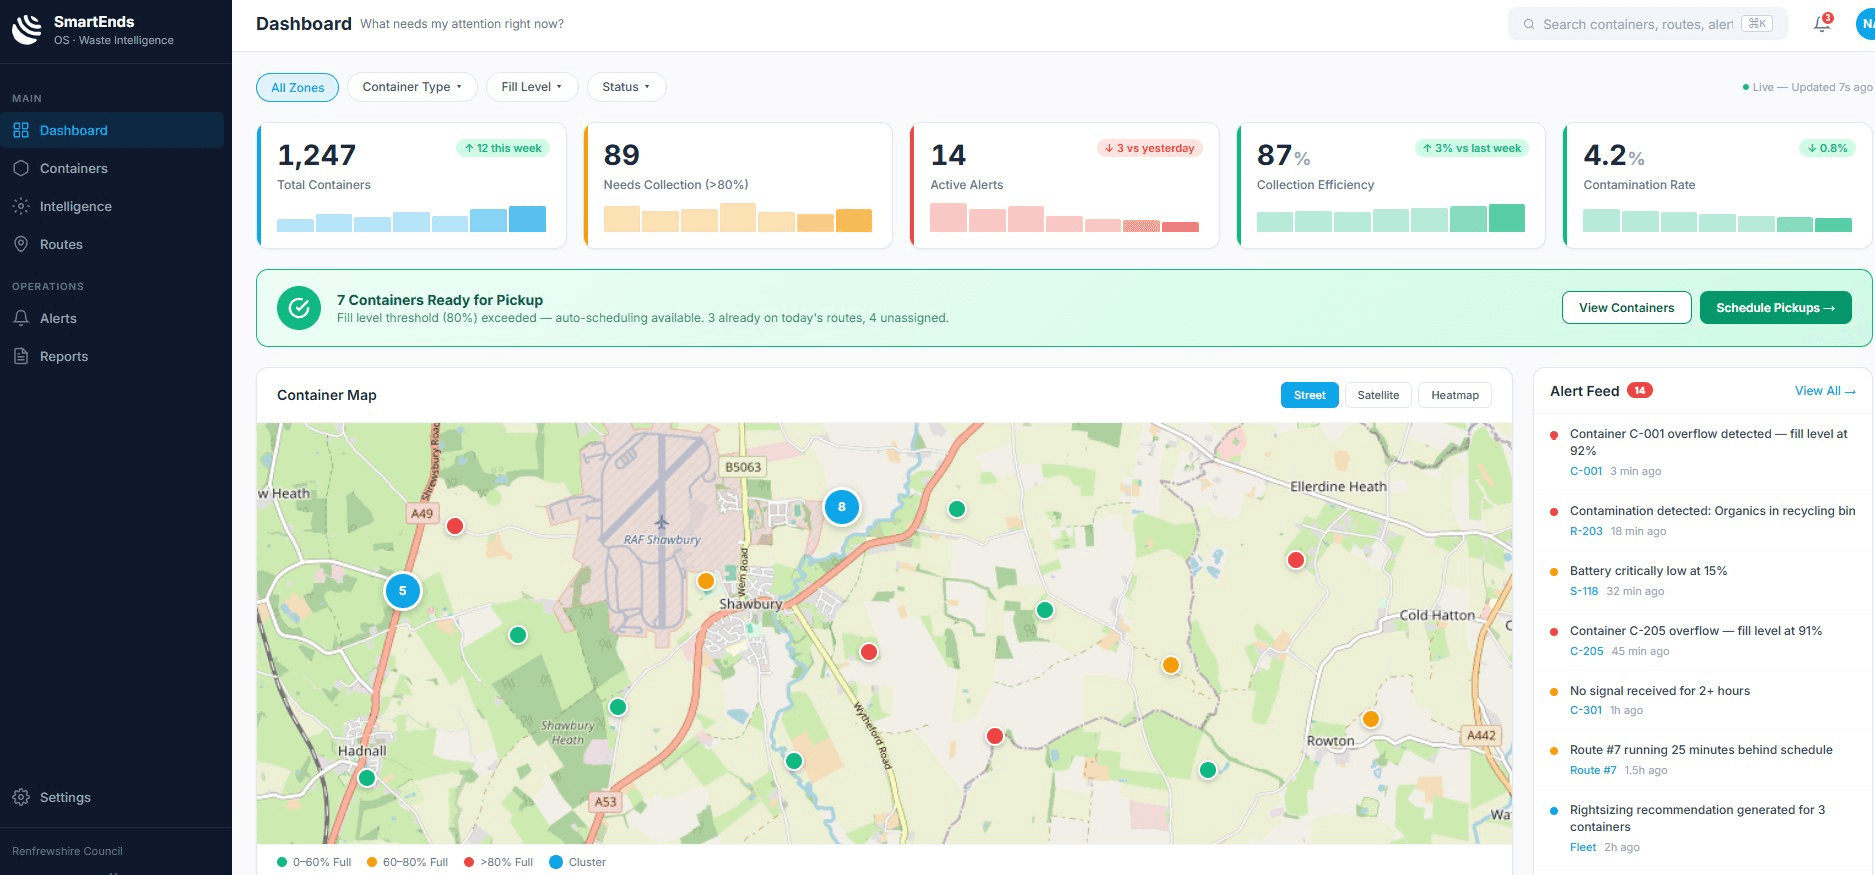Click '3% vs last week' badge

(x=1472, y=148)
